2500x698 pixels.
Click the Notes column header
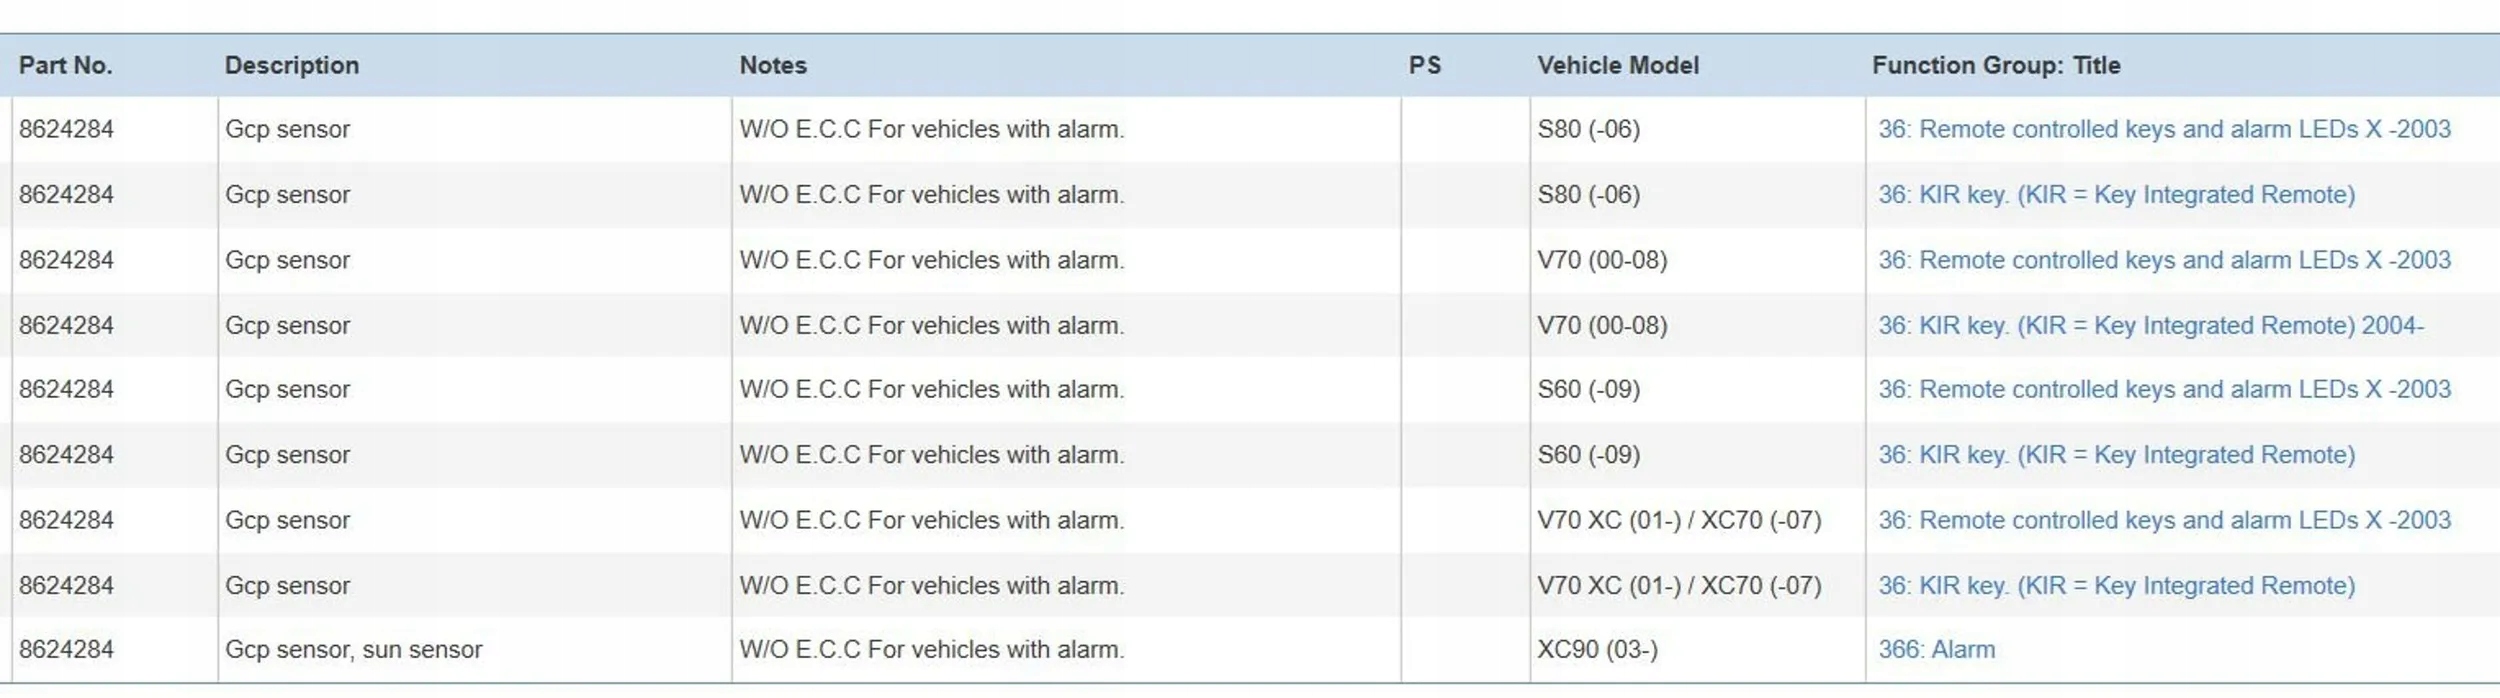773,65
